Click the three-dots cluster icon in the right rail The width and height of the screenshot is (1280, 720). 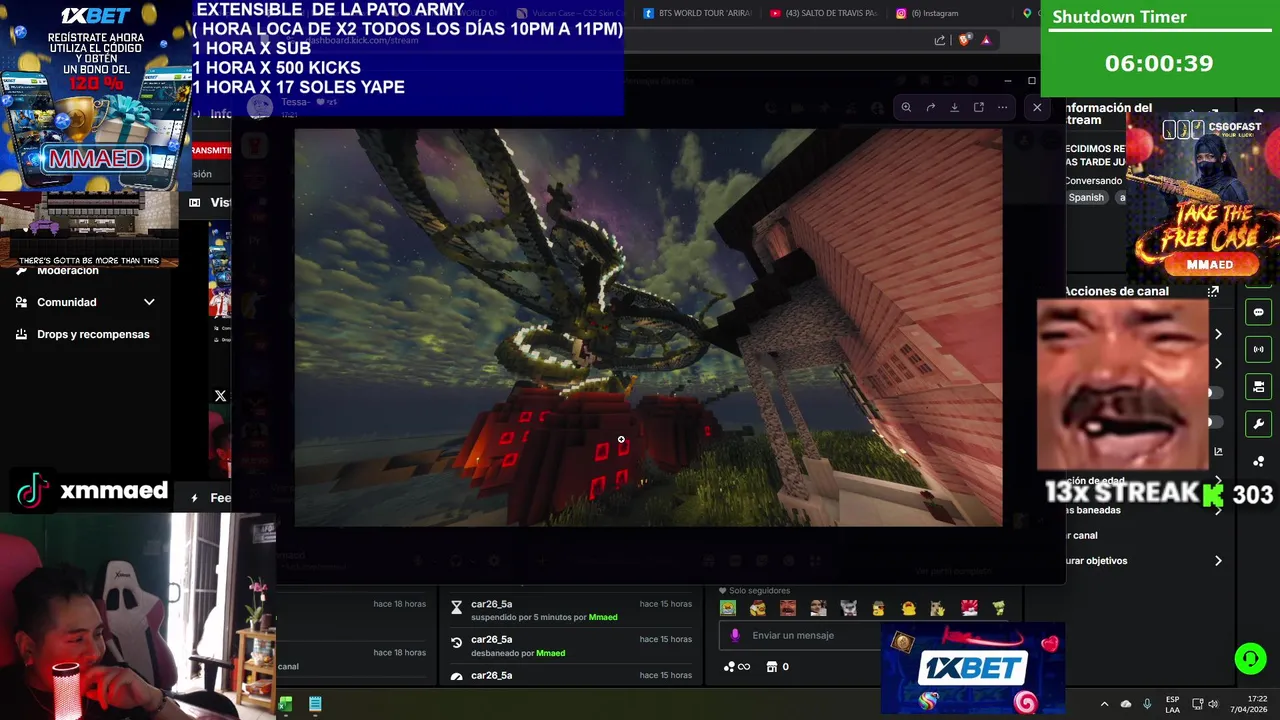click(1259, 461)
